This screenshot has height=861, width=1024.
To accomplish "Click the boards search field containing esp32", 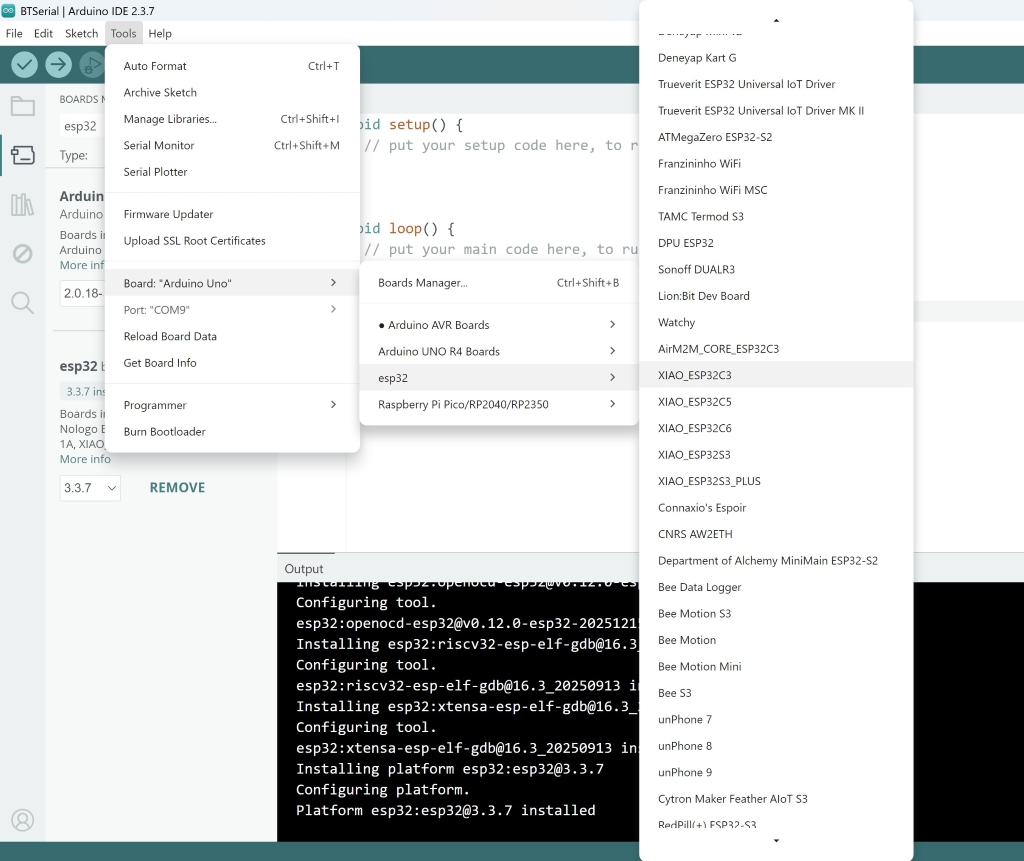I will coord(82,126).
